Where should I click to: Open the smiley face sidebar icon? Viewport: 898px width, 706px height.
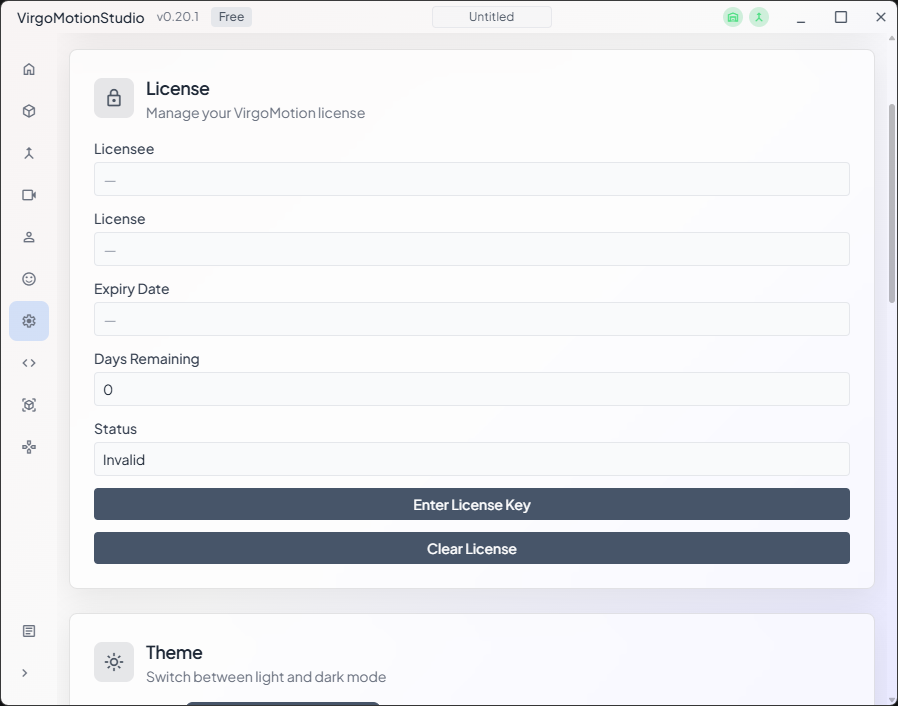click(29, 279)
